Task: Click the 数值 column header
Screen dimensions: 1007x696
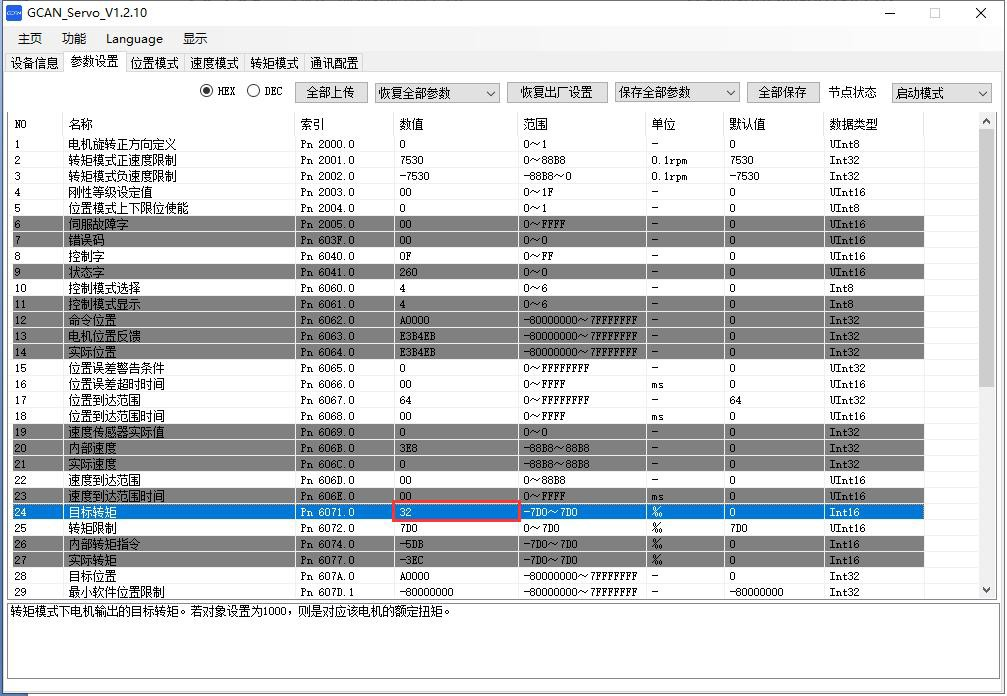Action: click(x=411, y=124)
